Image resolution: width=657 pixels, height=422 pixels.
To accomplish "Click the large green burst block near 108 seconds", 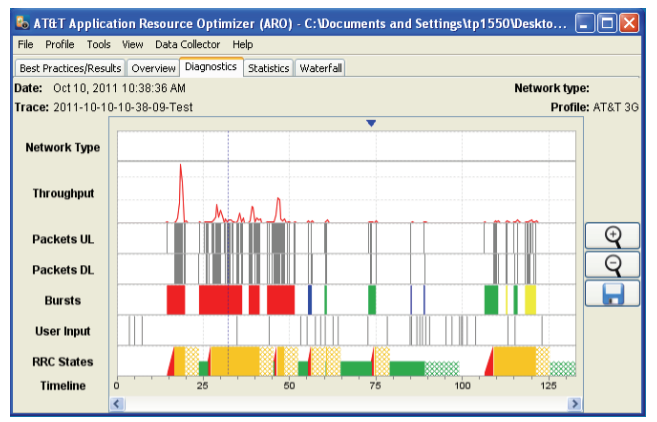I will coord(491,300).
